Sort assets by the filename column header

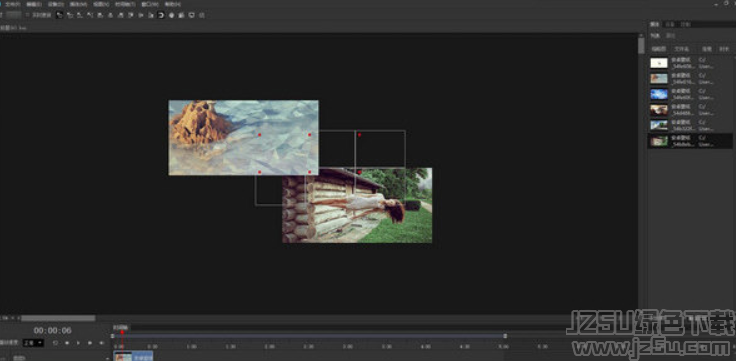click(x=682, y=49)
